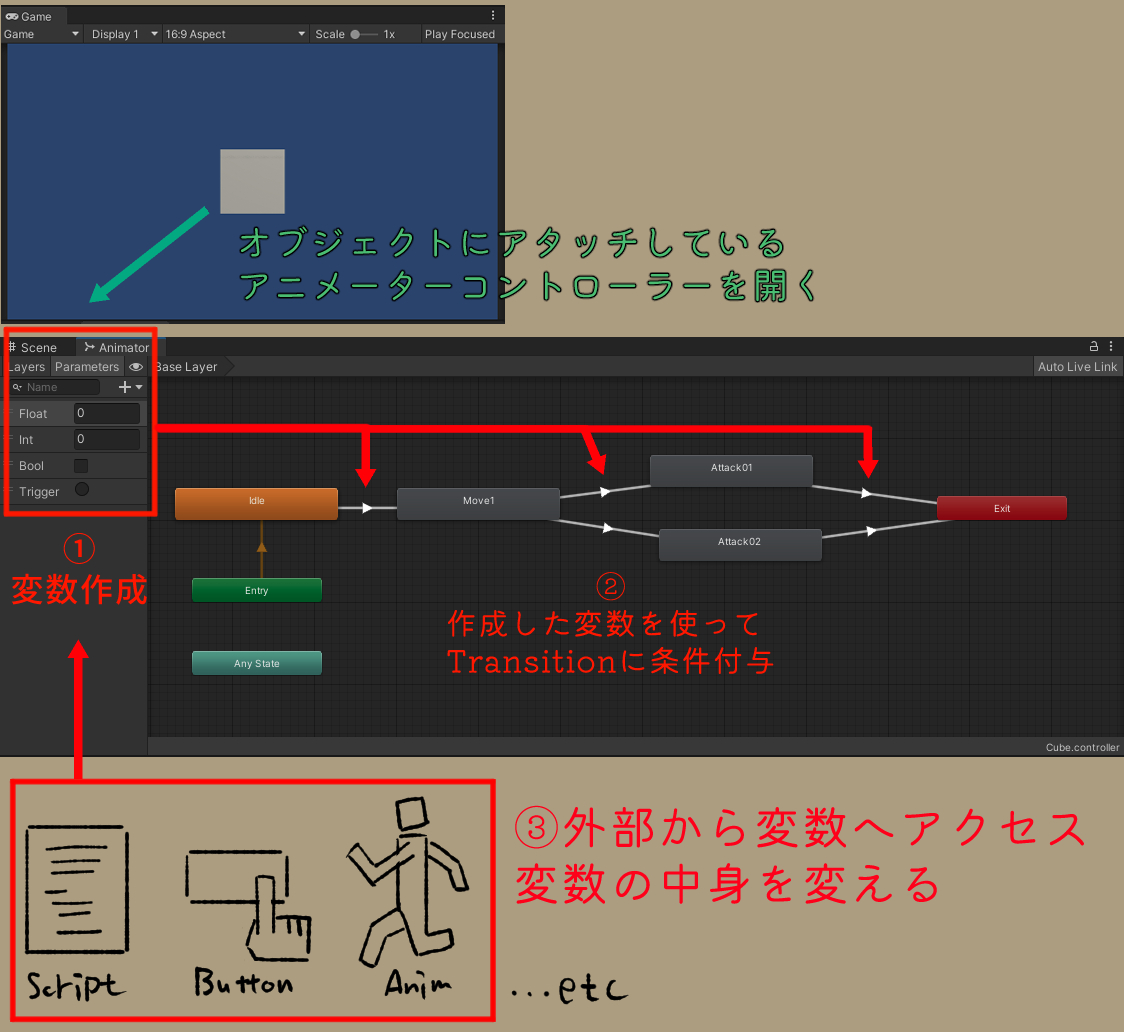Select the Animator tab's transition arrow icon
Image resolution: width=1124 pixels, height=1032 pixels.
(x=90, y=347)
